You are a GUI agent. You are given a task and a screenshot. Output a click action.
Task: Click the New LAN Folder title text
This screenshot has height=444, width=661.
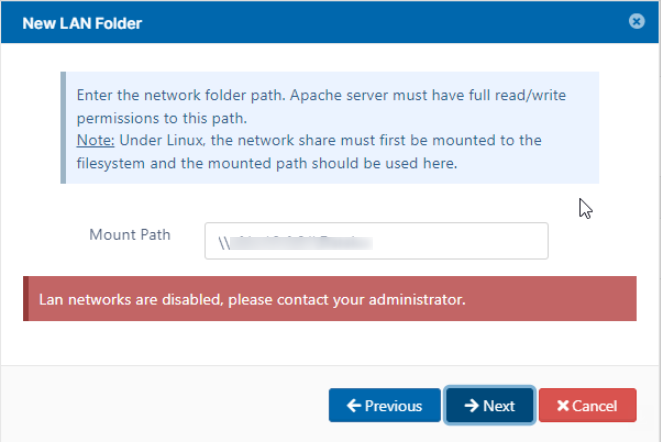(82, 22)
